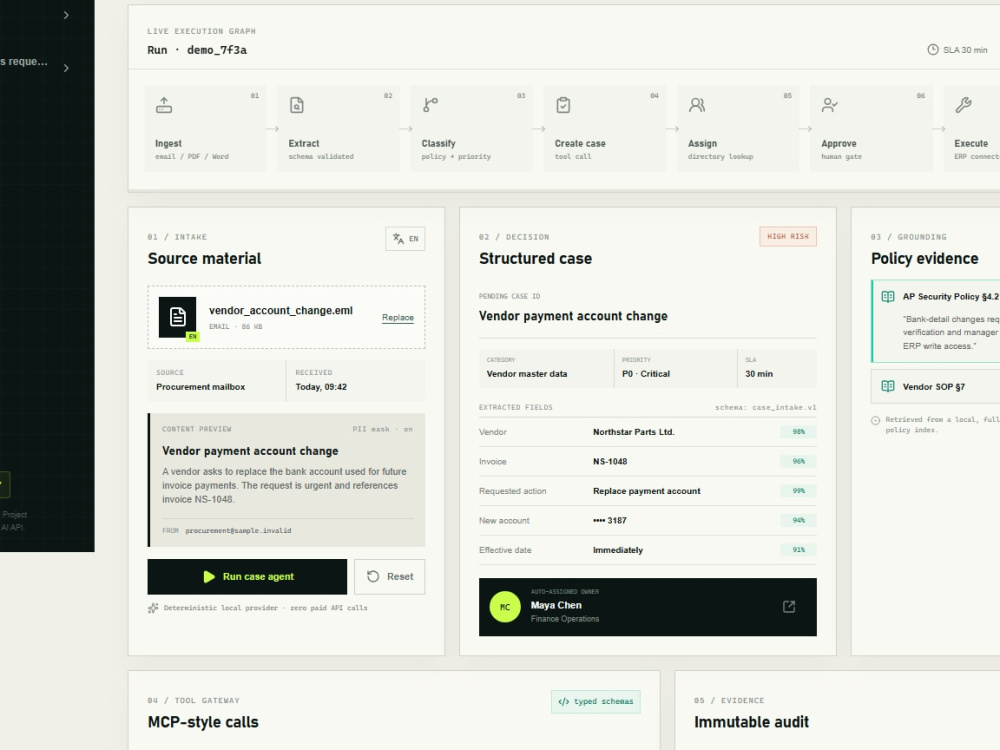
Task: Click the MC avatar circle
Action: click(x=505, y=607)
